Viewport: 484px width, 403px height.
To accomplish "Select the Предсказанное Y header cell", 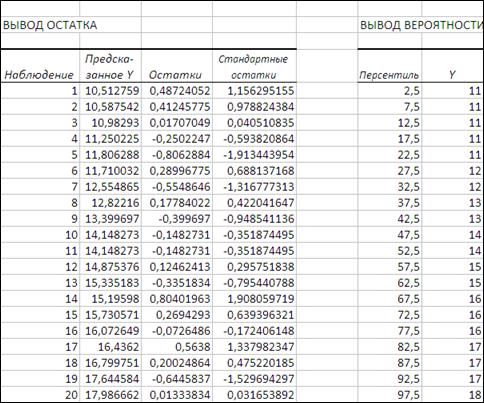I will [109, 67].
